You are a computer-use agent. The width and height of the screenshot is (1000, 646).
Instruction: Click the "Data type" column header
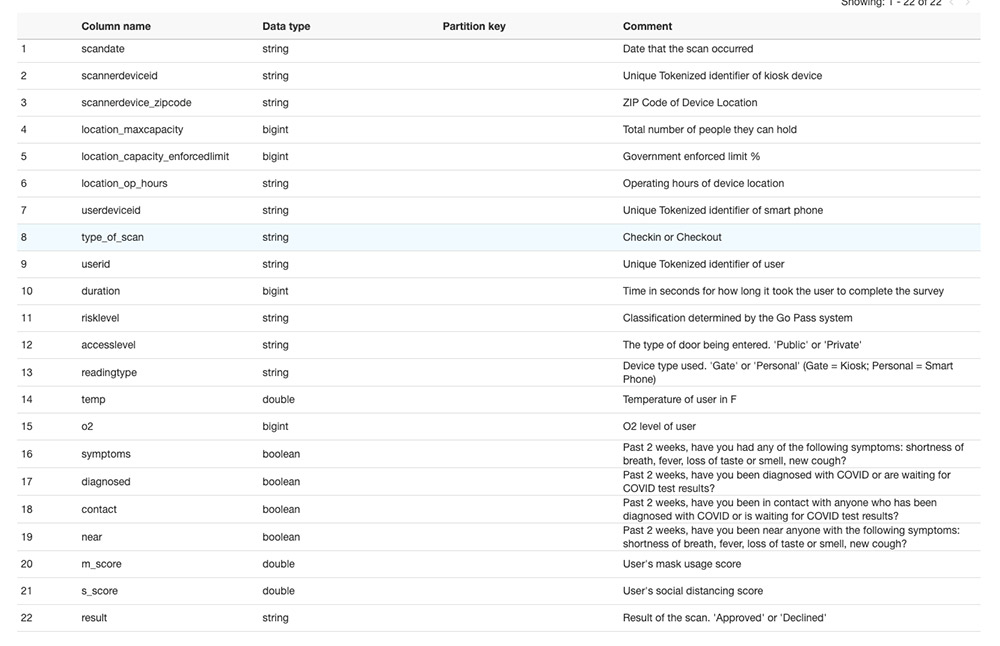(x=286, y=26)
